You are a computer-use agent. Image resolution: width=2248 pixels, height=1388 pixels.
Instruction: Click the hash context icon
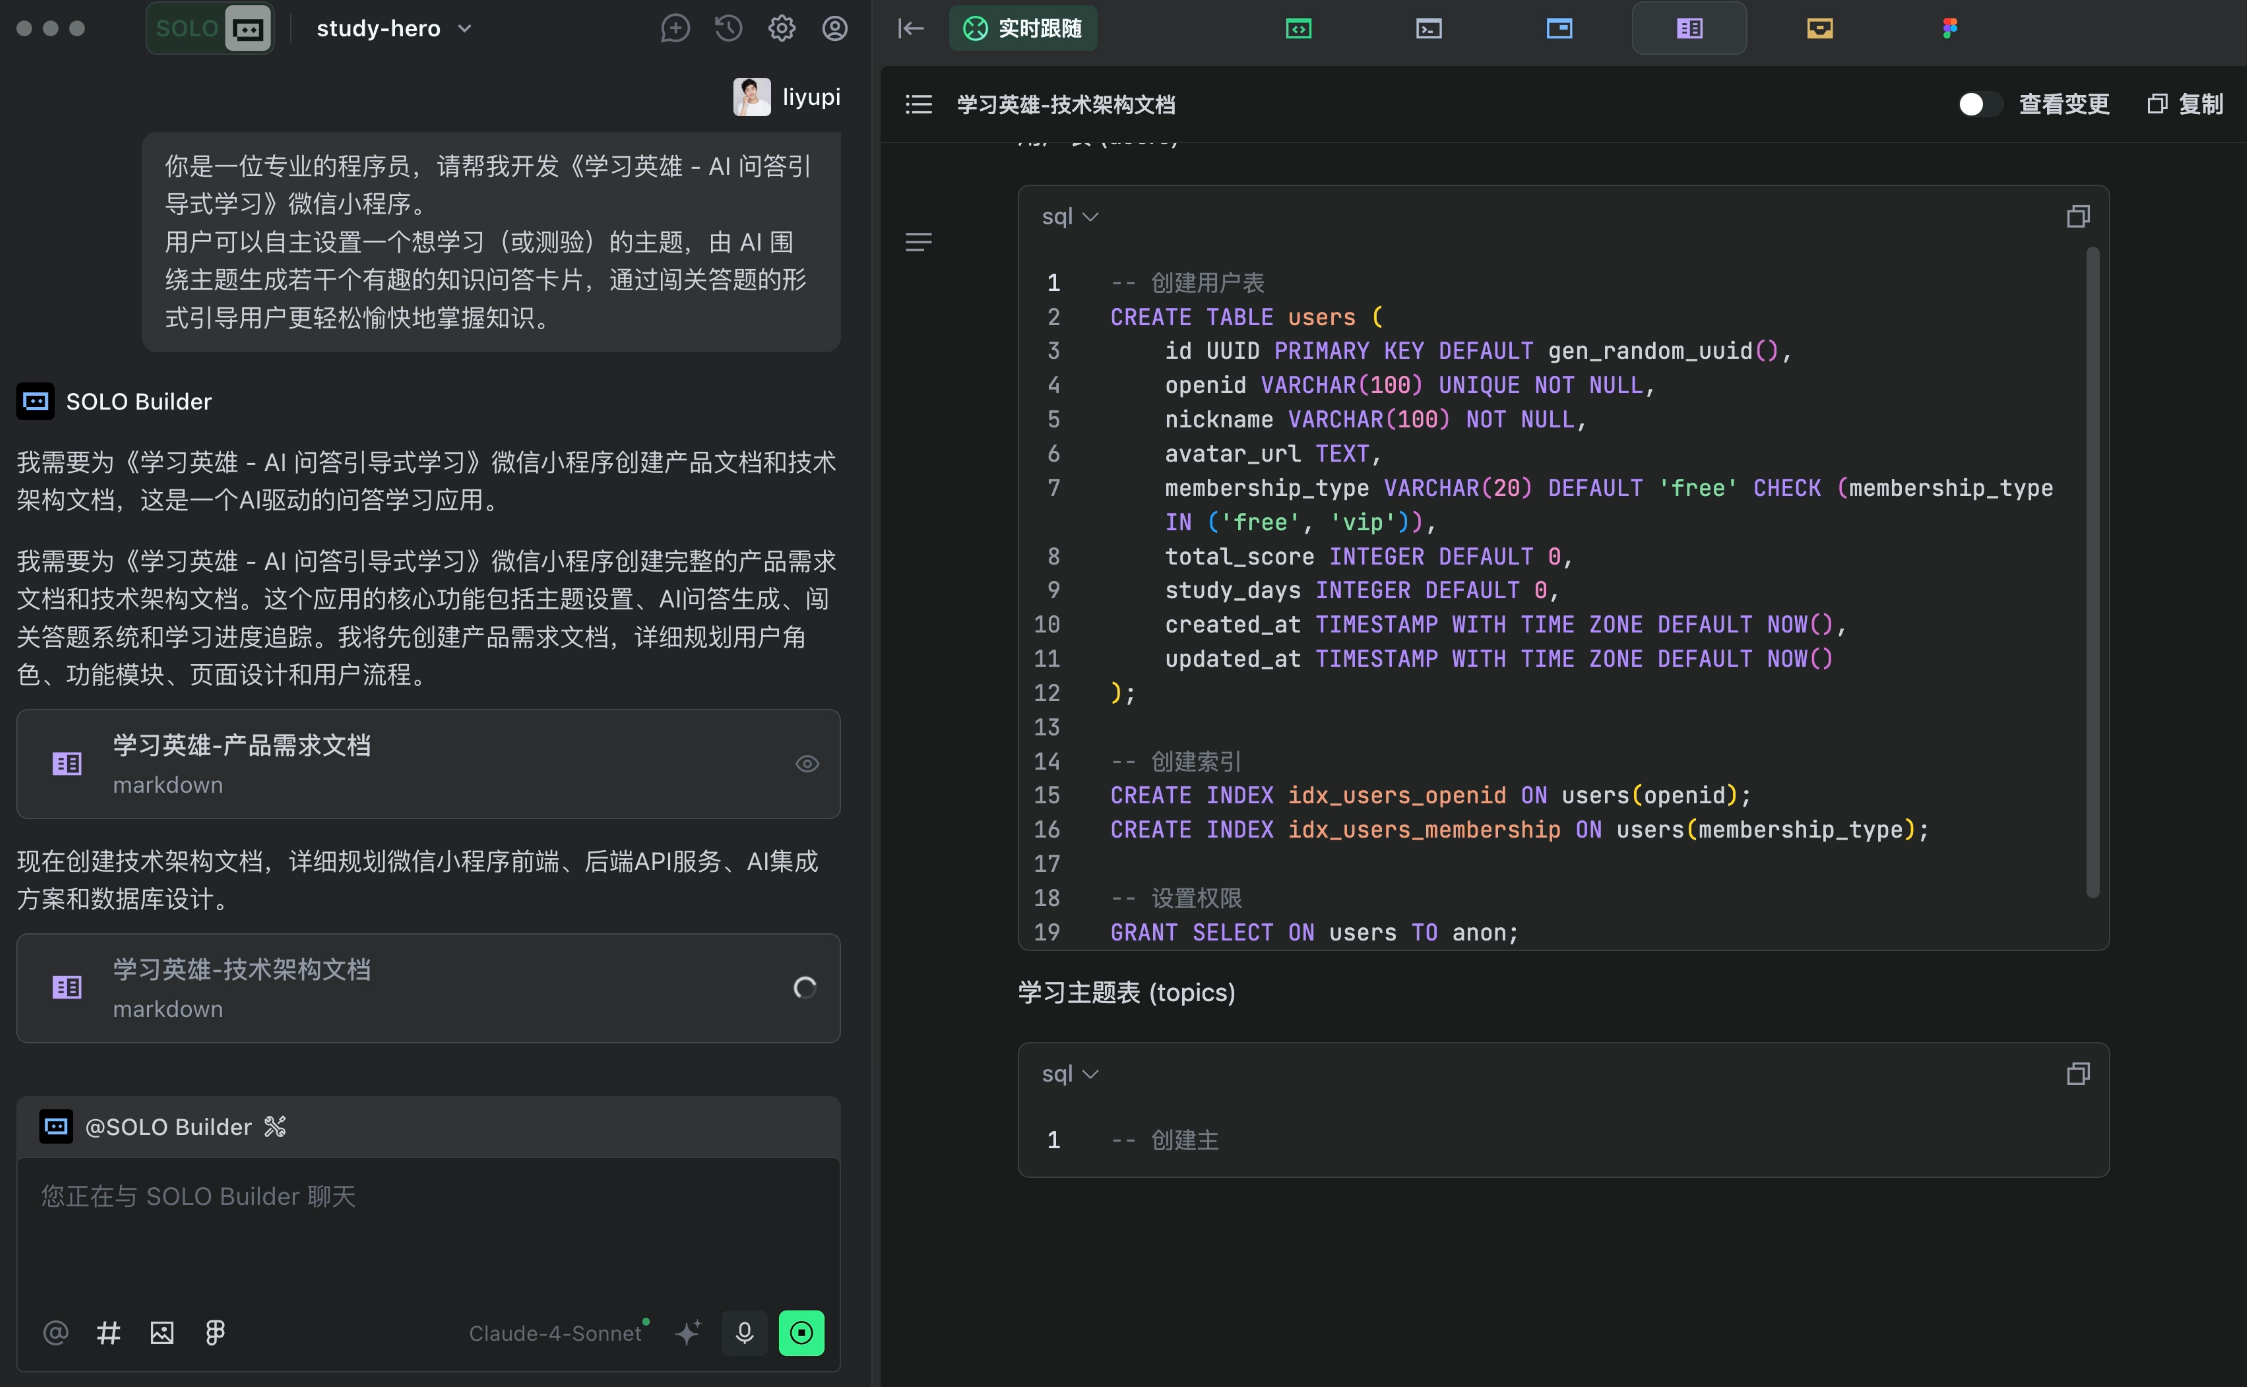pyautogui.click(x=108, y=1332)
